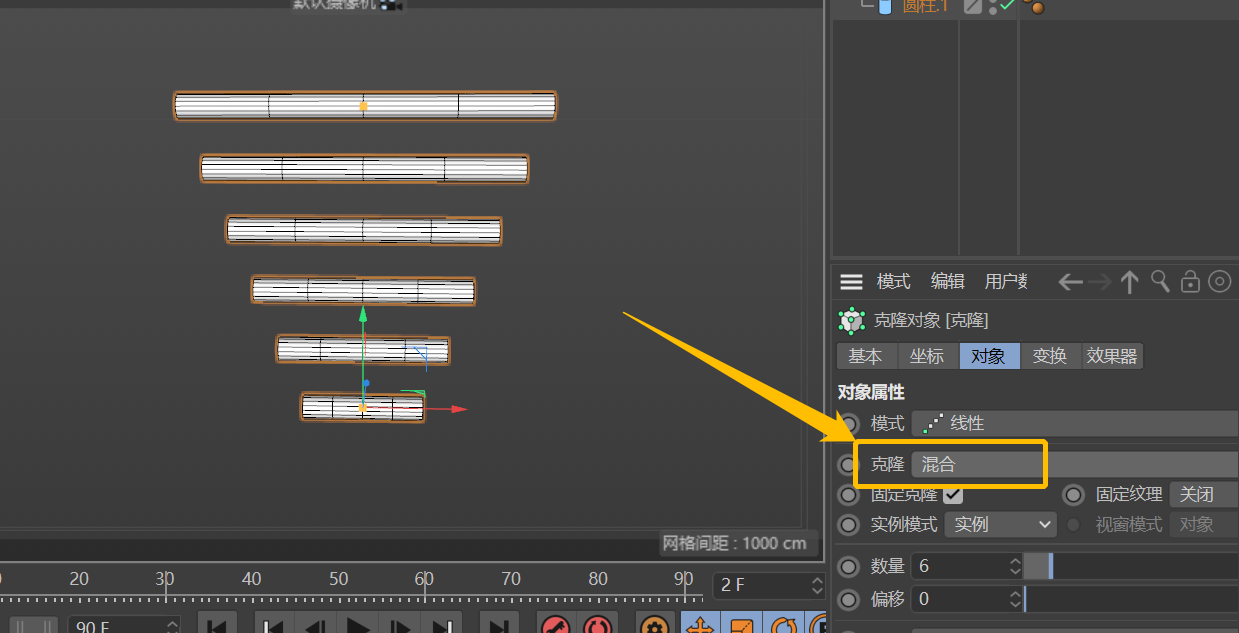Click the animation dot beside 偏移
The height and width of the screenshot is (633, 1239).
click(849, 599)
